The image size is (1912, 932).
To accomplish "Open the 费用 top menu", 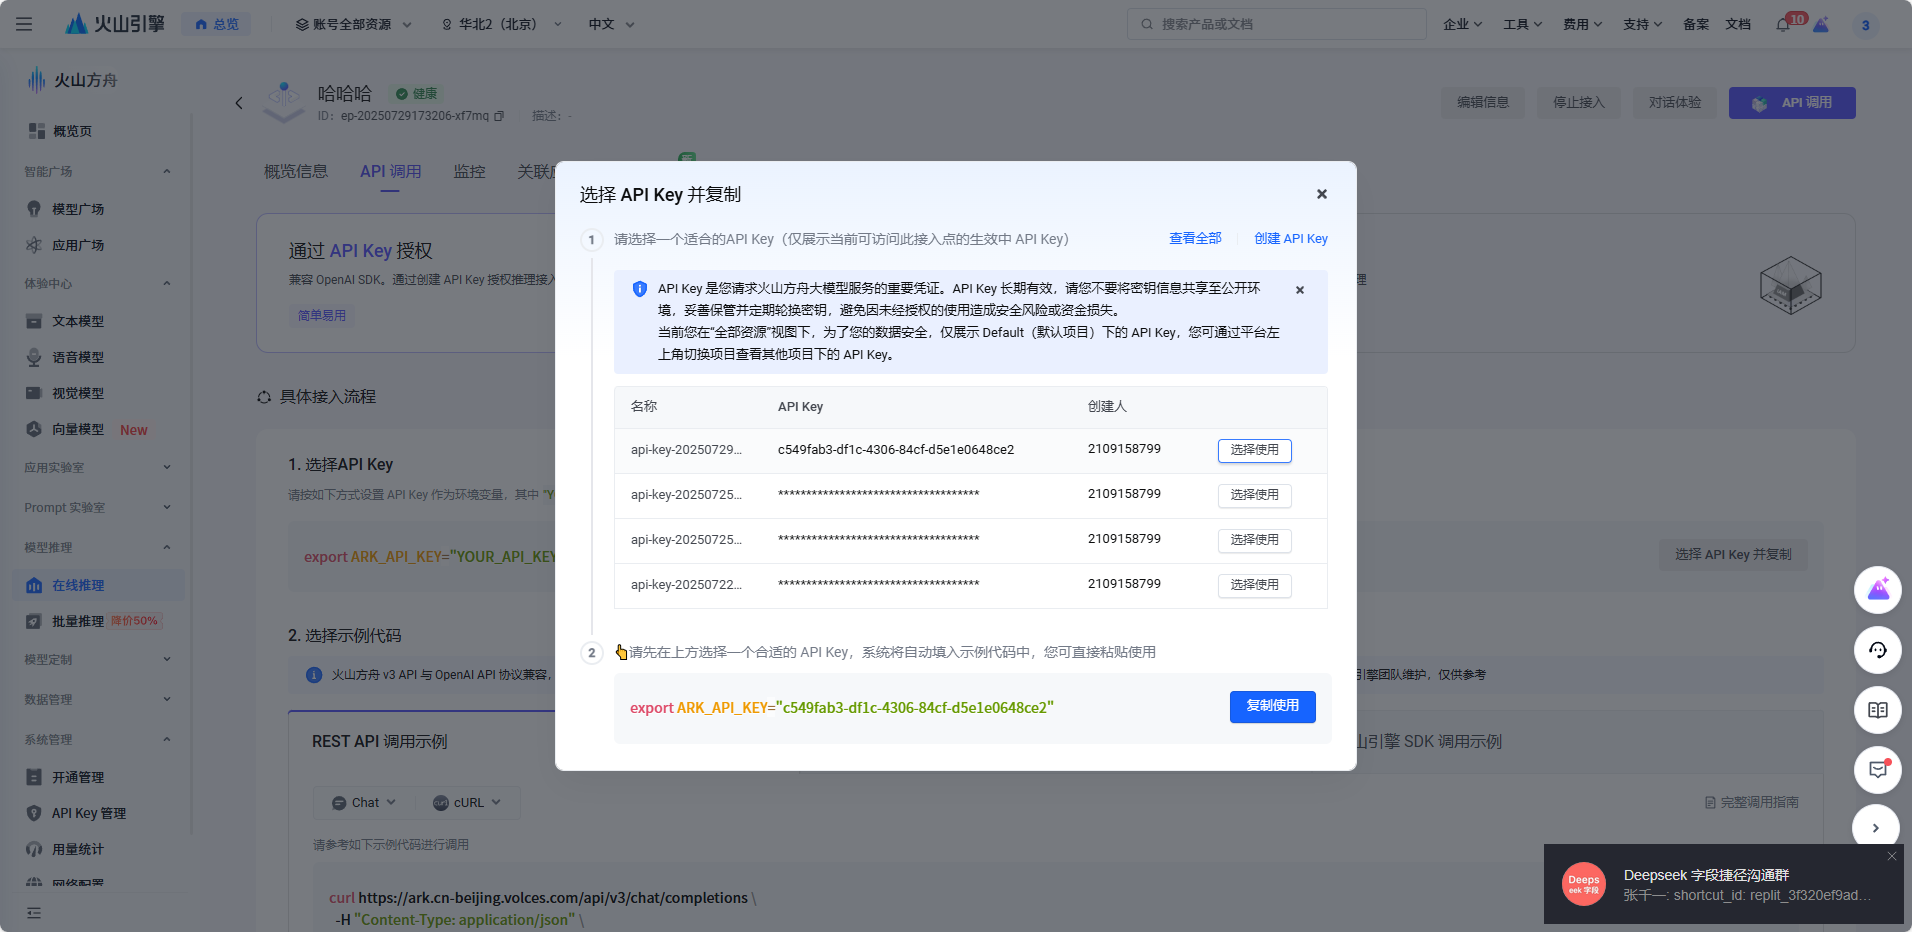I will [1582, 24].
